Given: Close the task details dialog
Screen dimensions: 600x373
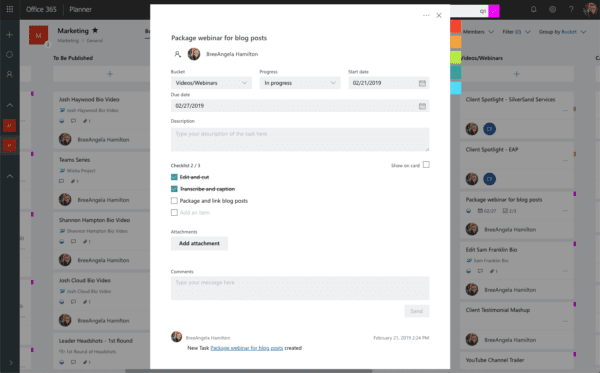Looking at the screenshot, I should pos(439,15).
